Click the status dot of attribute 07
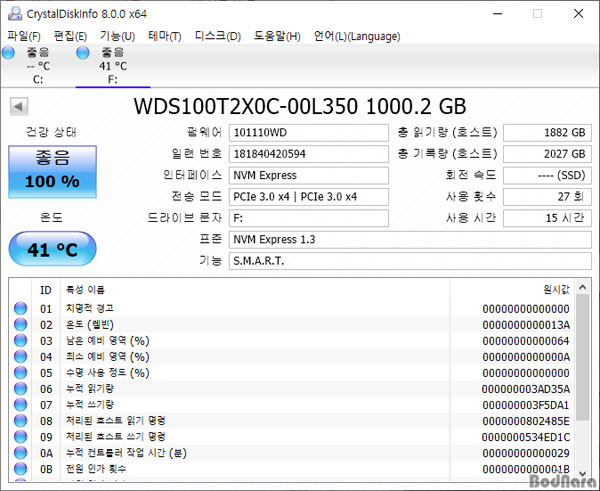 pos(21,405)
